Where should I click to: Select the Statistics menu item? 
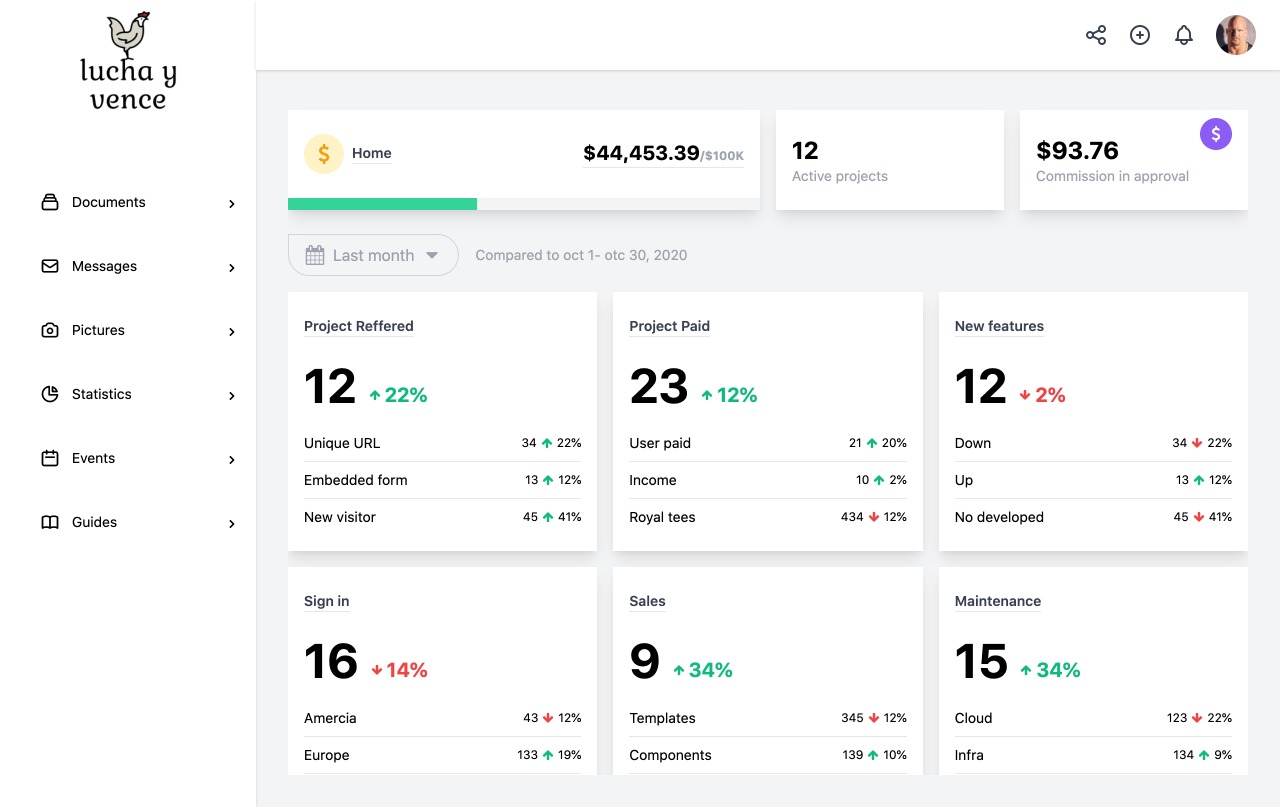pyautogui.click(x=102, y=394)
